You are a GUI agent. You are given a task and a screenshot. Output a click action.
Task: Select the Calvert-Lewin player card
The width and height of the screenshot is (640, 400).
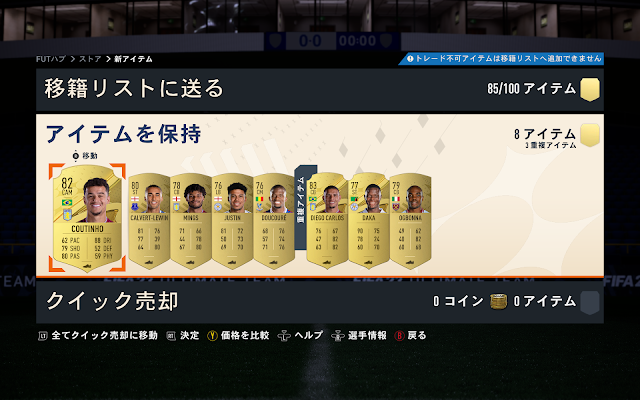149,221
